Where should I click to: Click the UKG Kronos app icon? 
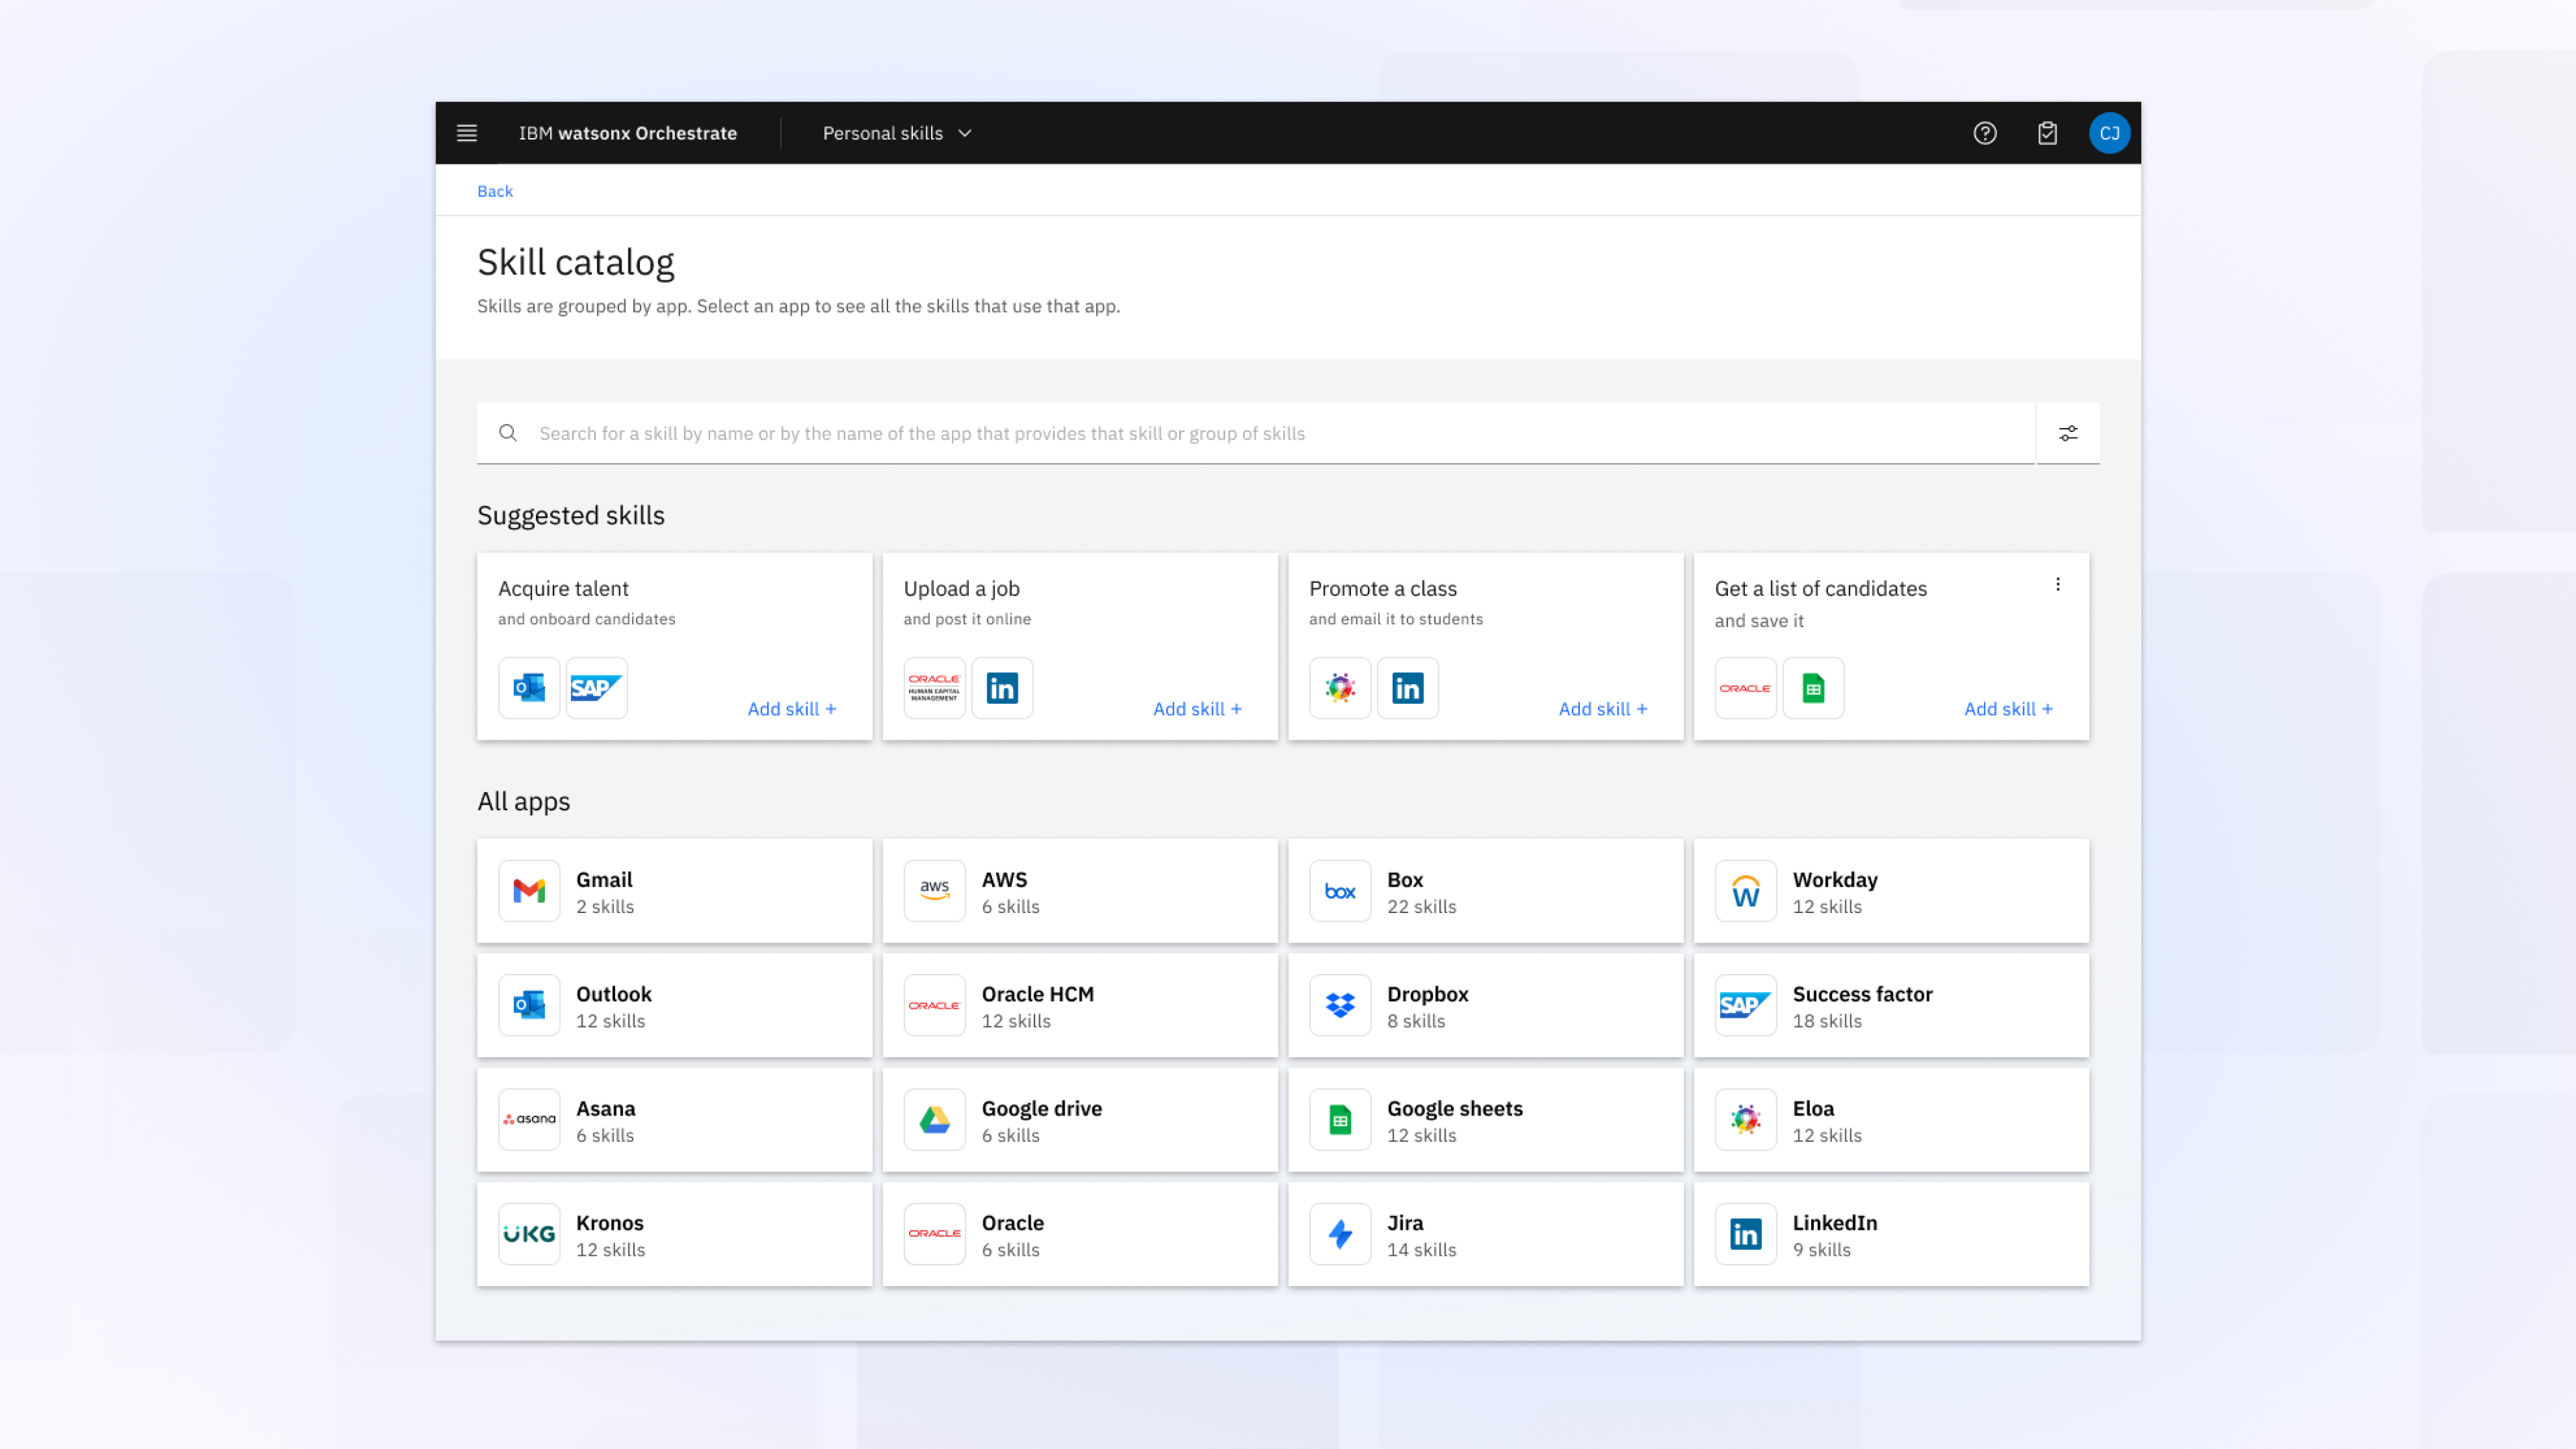(529, 1234)
